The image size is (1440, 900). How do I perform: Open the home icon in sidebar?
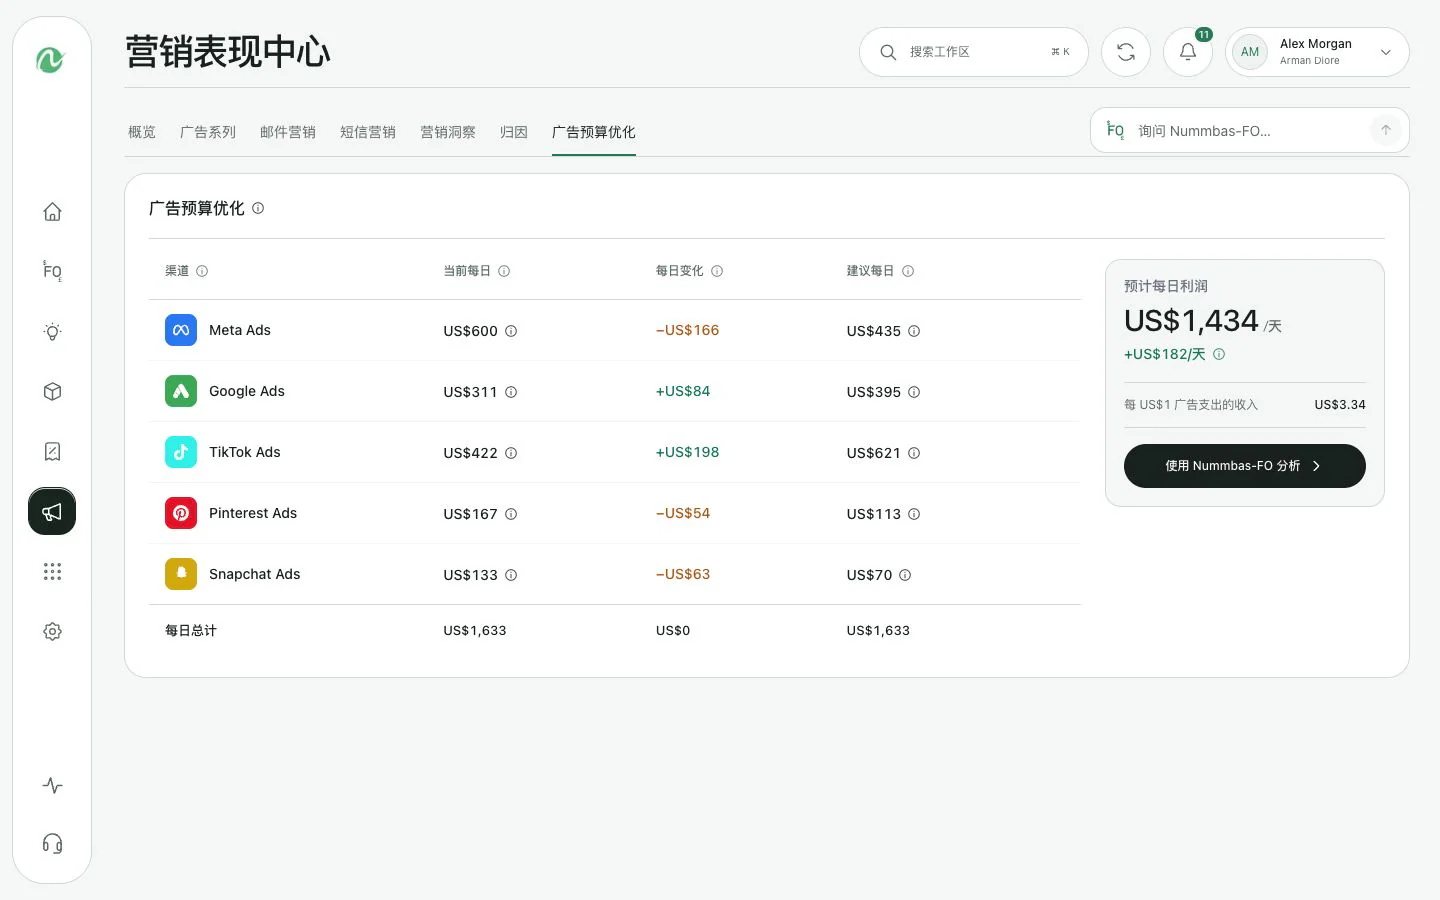(x=52, y=211)
